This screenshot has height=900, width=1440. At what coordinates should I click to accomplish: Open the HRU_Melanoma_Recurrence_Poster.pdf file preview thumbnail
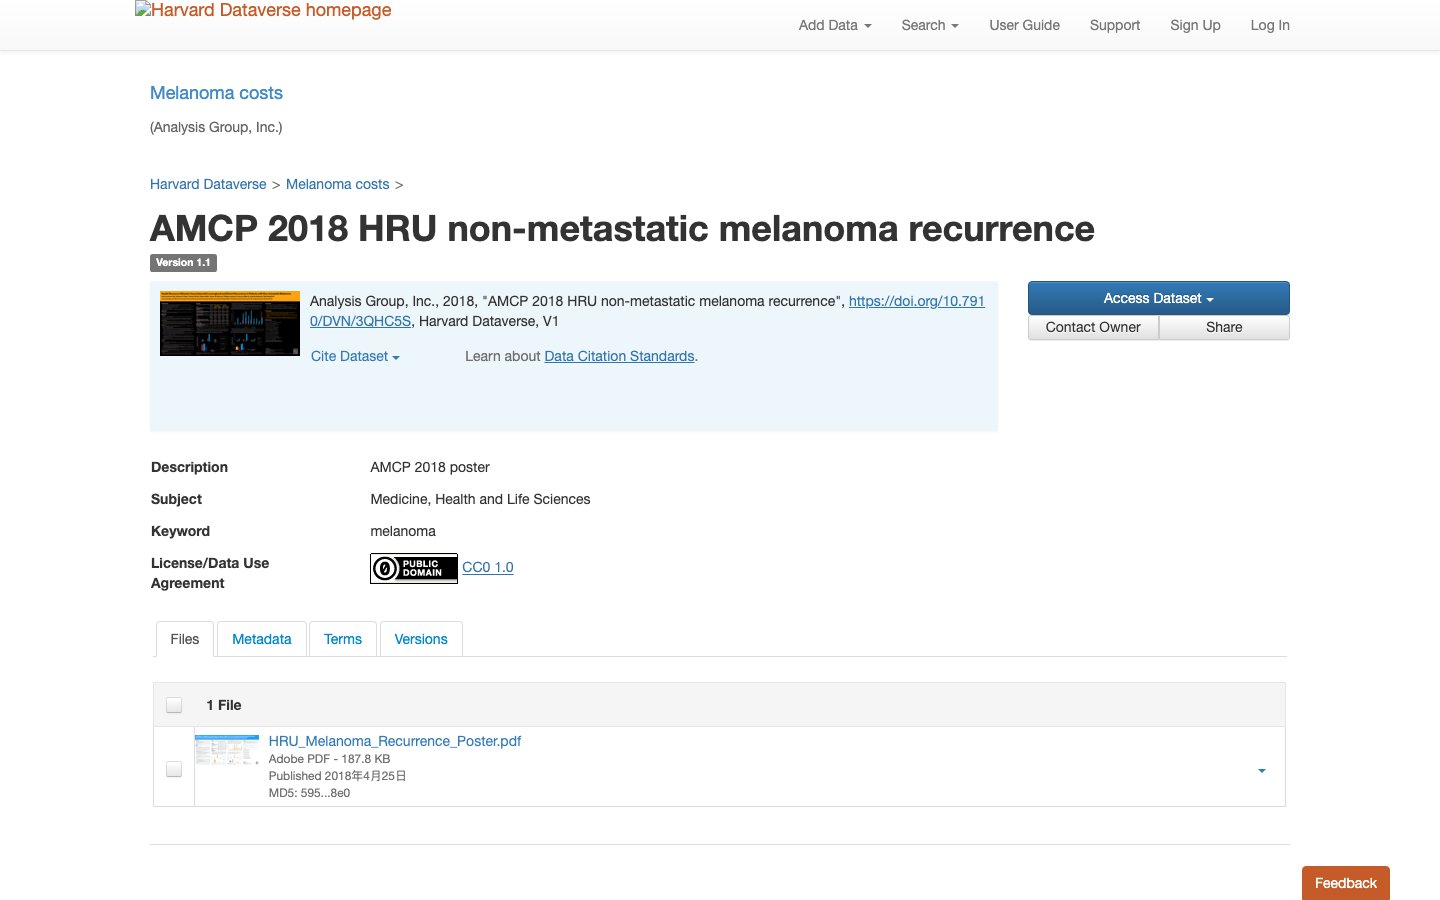tap(227, 750)
